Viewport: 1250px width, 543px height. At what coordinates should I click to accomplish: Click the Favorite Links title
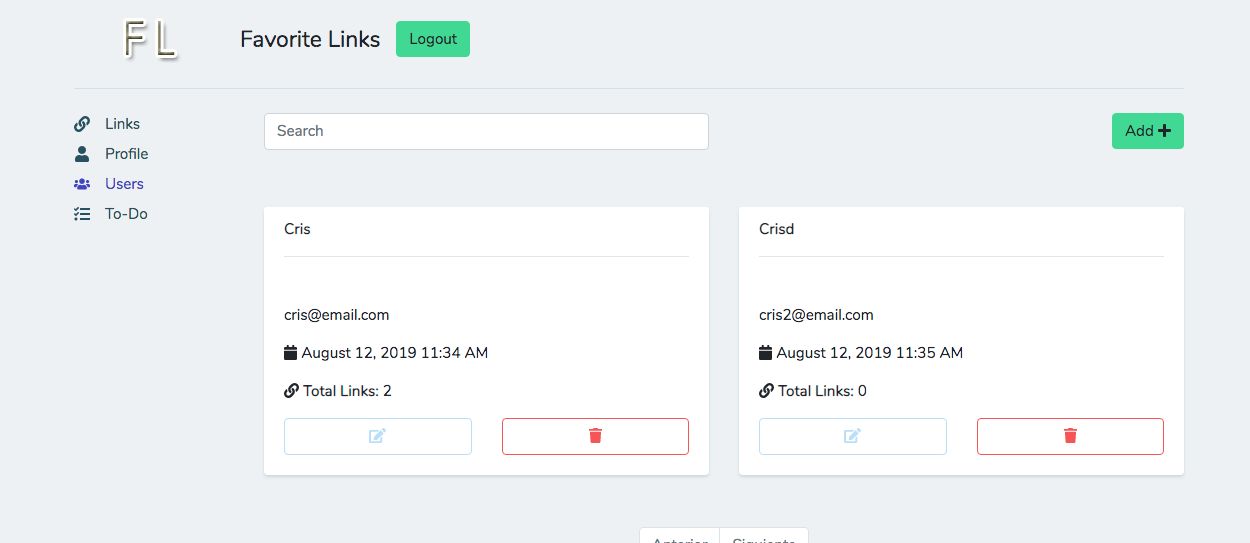[x=310, y=39]
